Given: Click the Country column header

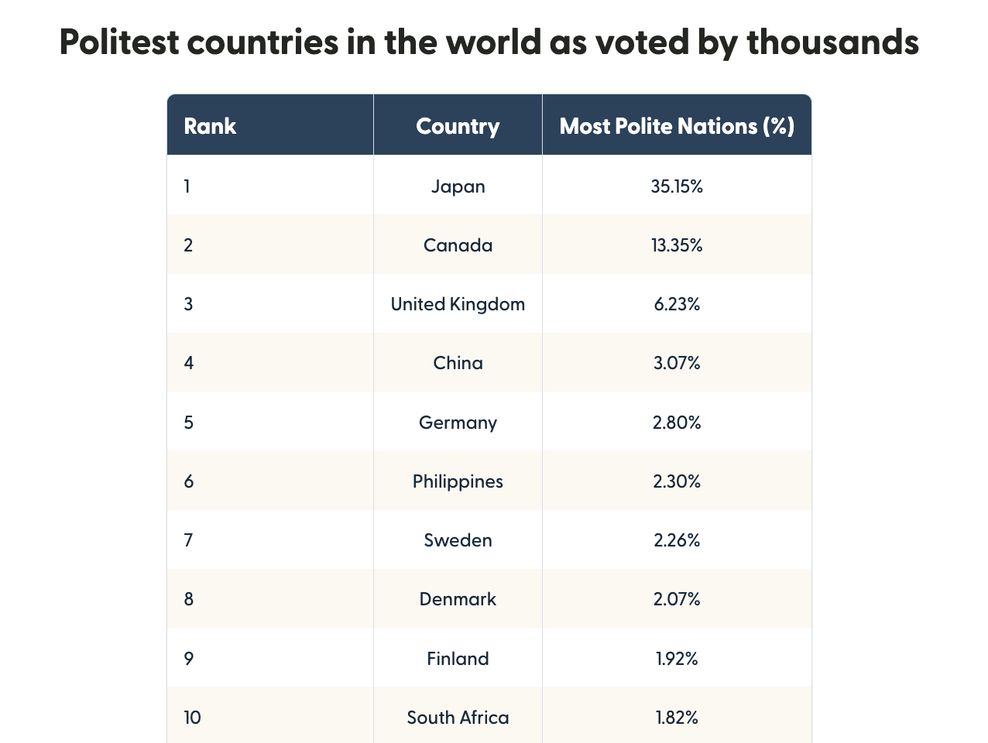Looking at the screenshot, I should (x=458, y=127).
